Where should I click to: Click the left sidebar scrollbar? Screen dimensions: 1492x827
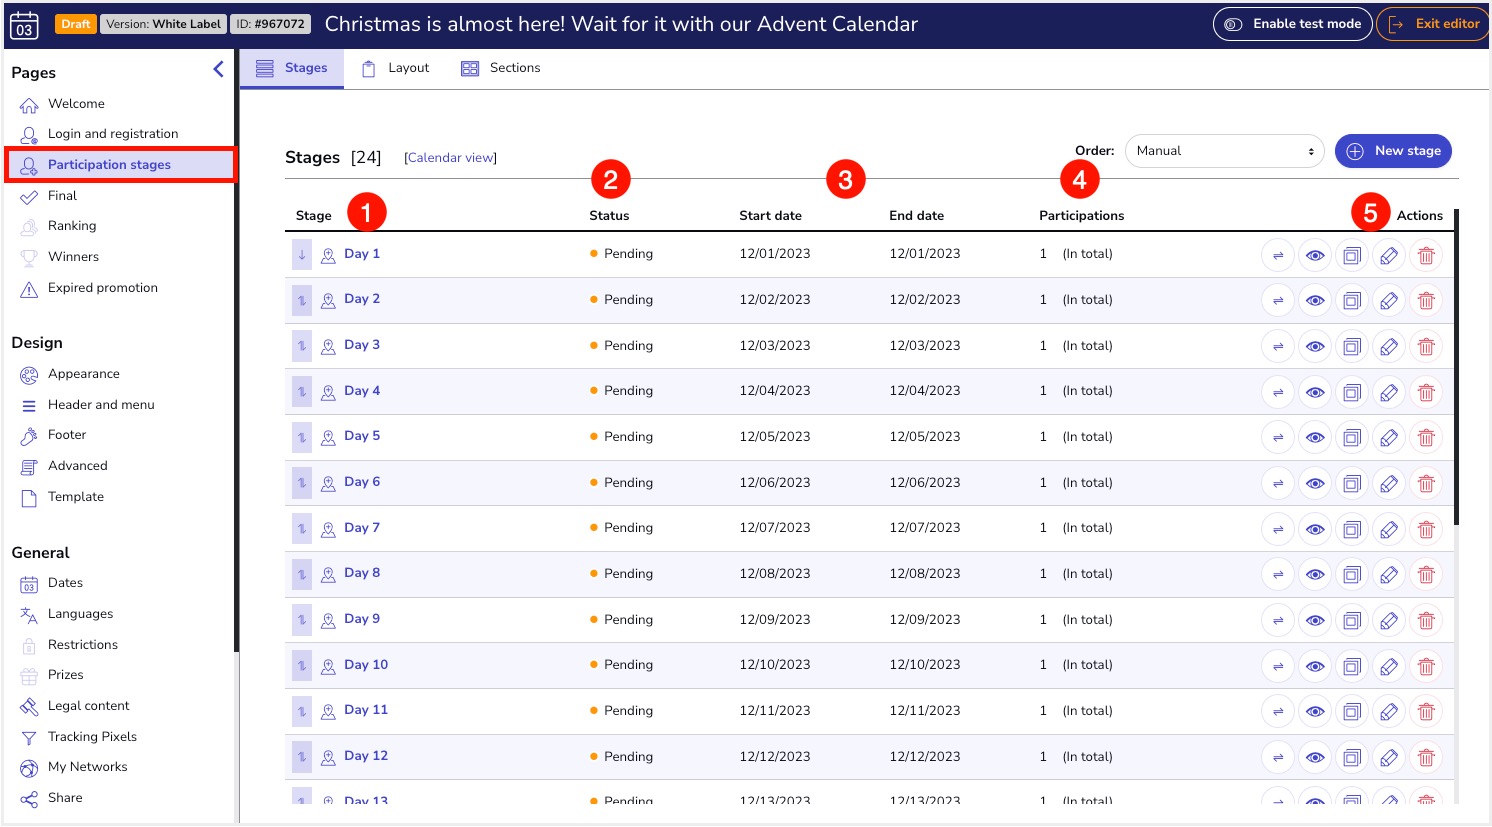click(x=236, y=350)
